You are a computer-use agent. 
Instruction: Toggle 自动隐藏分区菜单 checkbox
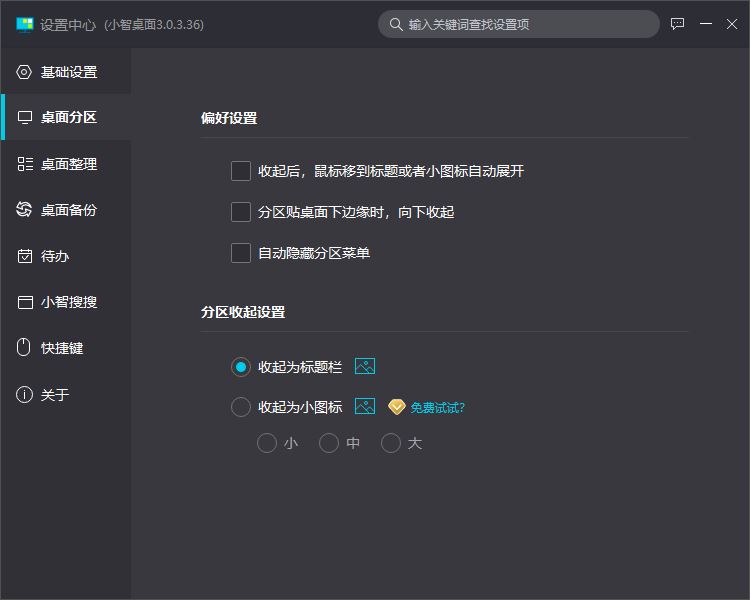point(241,253)
